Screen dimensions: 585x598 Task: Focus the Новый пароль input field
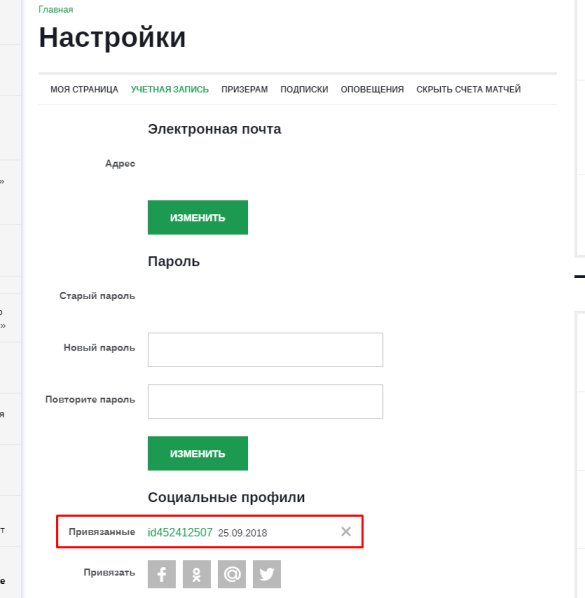pyautogui.click(x=265, y=350)
